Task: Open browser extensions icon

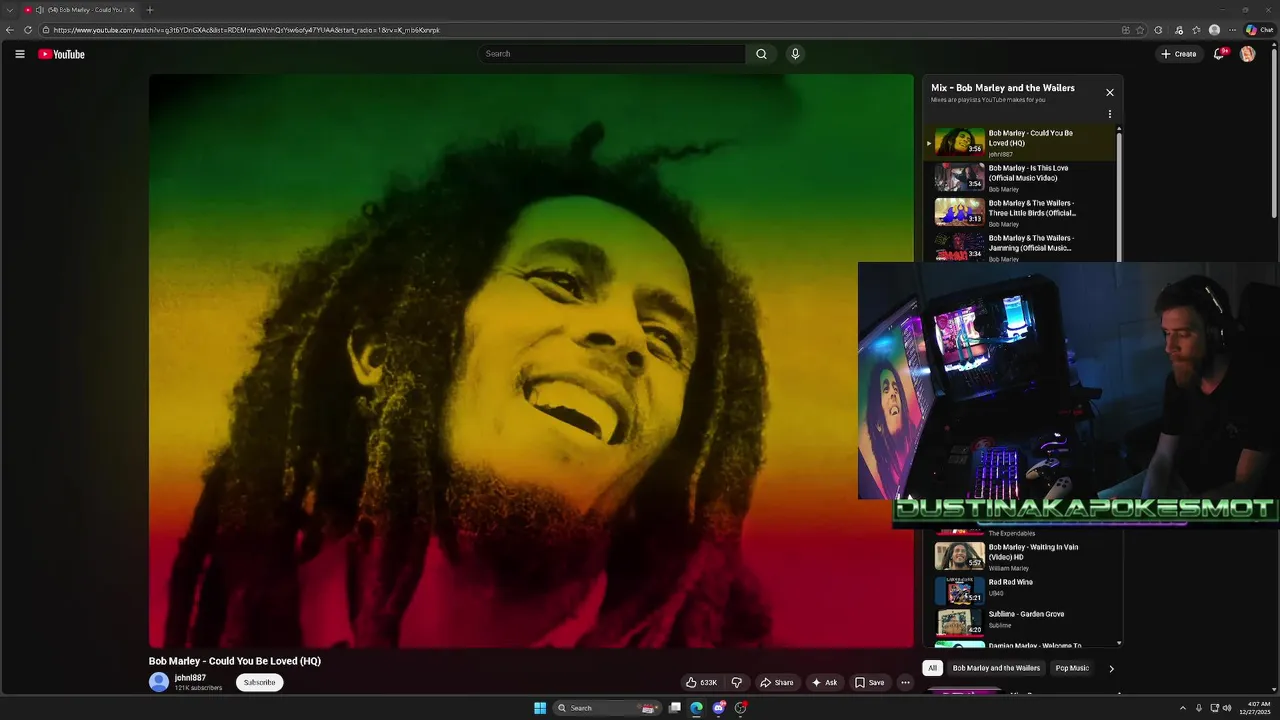Action: tap(1159, 30)
